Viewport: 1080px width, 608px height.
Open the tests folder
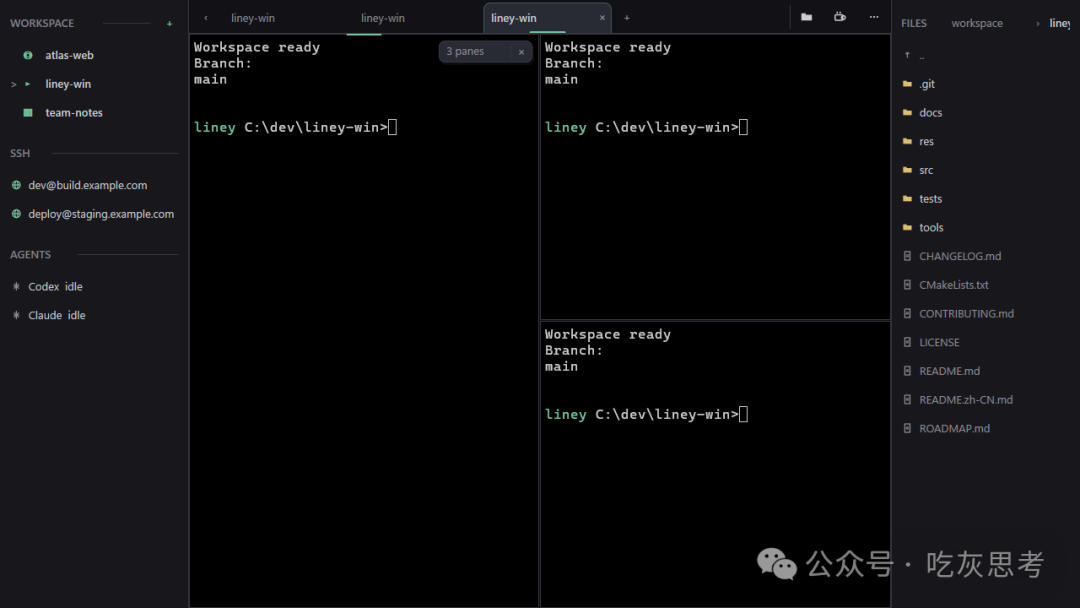(931, 199)
